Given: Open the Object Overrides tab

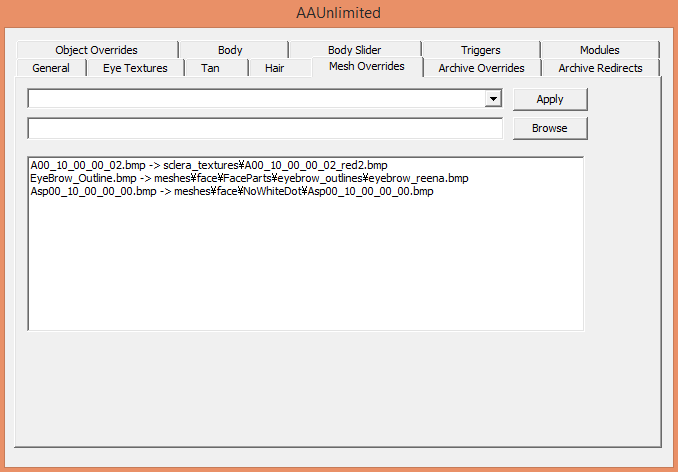Looking at the screenshot, I should click(x=96, y=50).
